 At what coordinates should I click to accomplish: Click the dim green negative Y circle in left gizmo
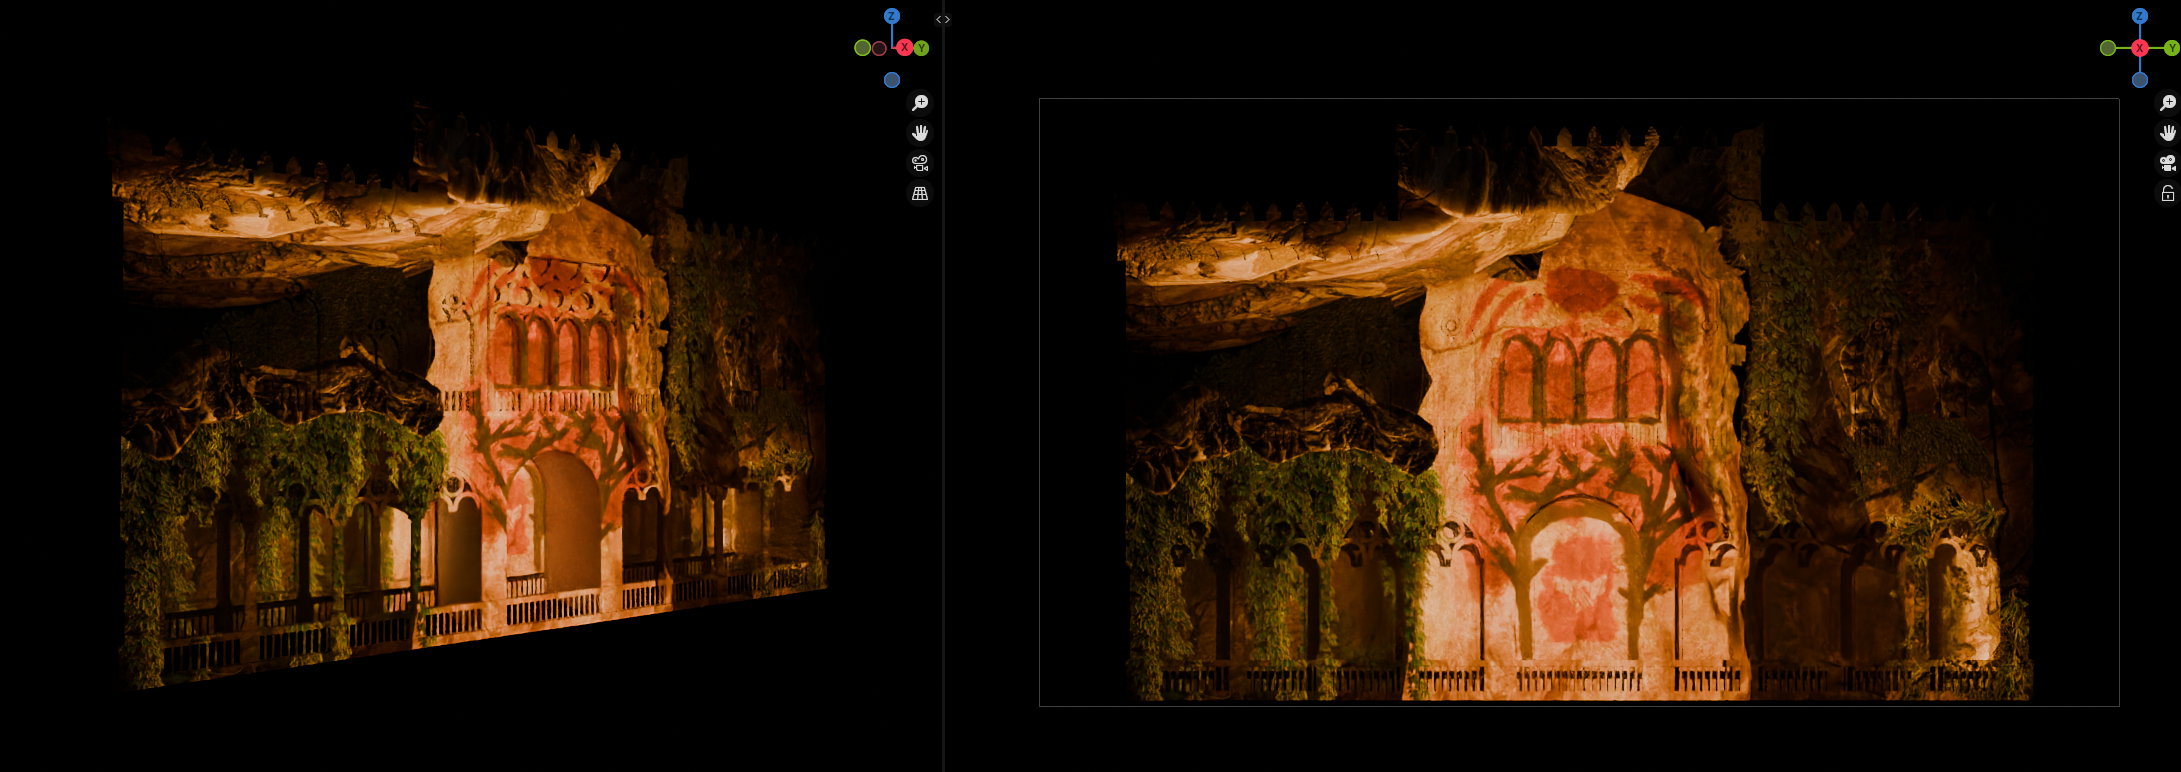pos(862,48)
